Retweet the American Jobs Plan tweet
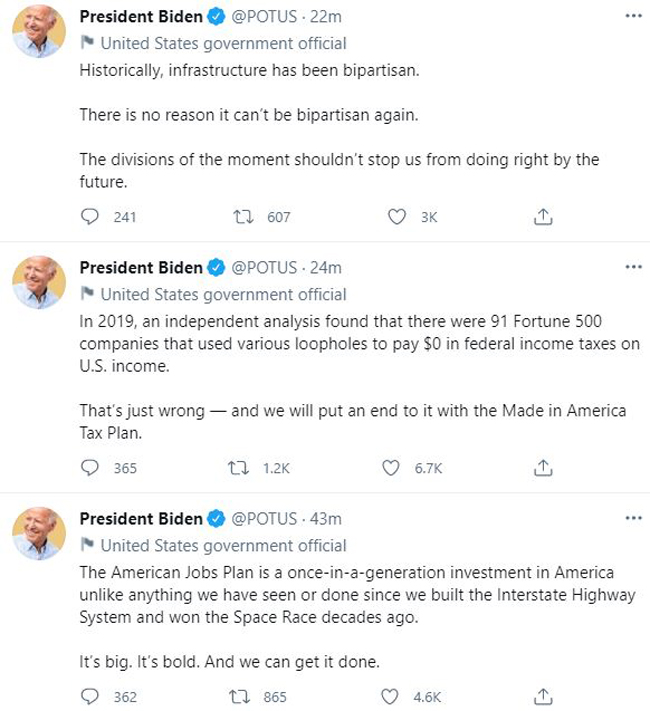Screen dimensions: 650x711 (x=242, y=696)
